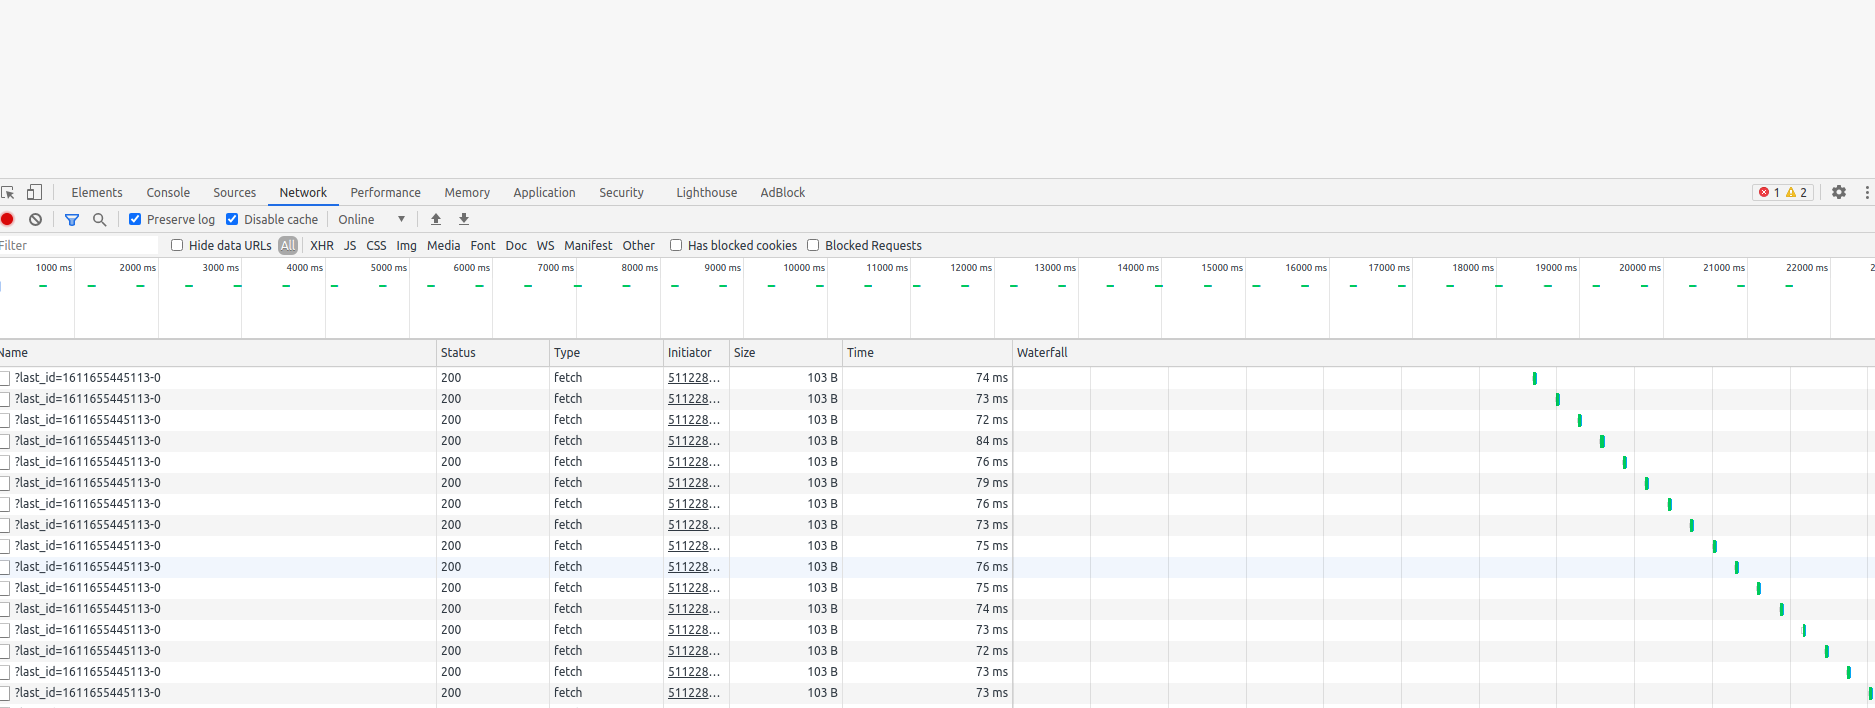Import a HAR file with the upload arrow

[x=436, y=219]
